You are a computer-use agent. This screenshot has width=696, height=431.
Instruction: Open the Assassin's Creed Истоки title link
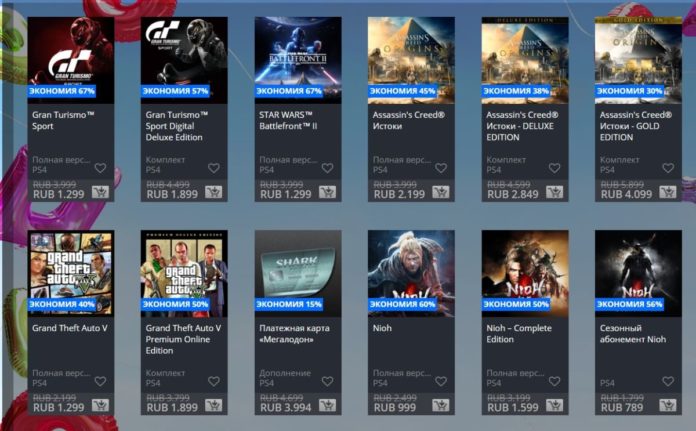[408, 120]
